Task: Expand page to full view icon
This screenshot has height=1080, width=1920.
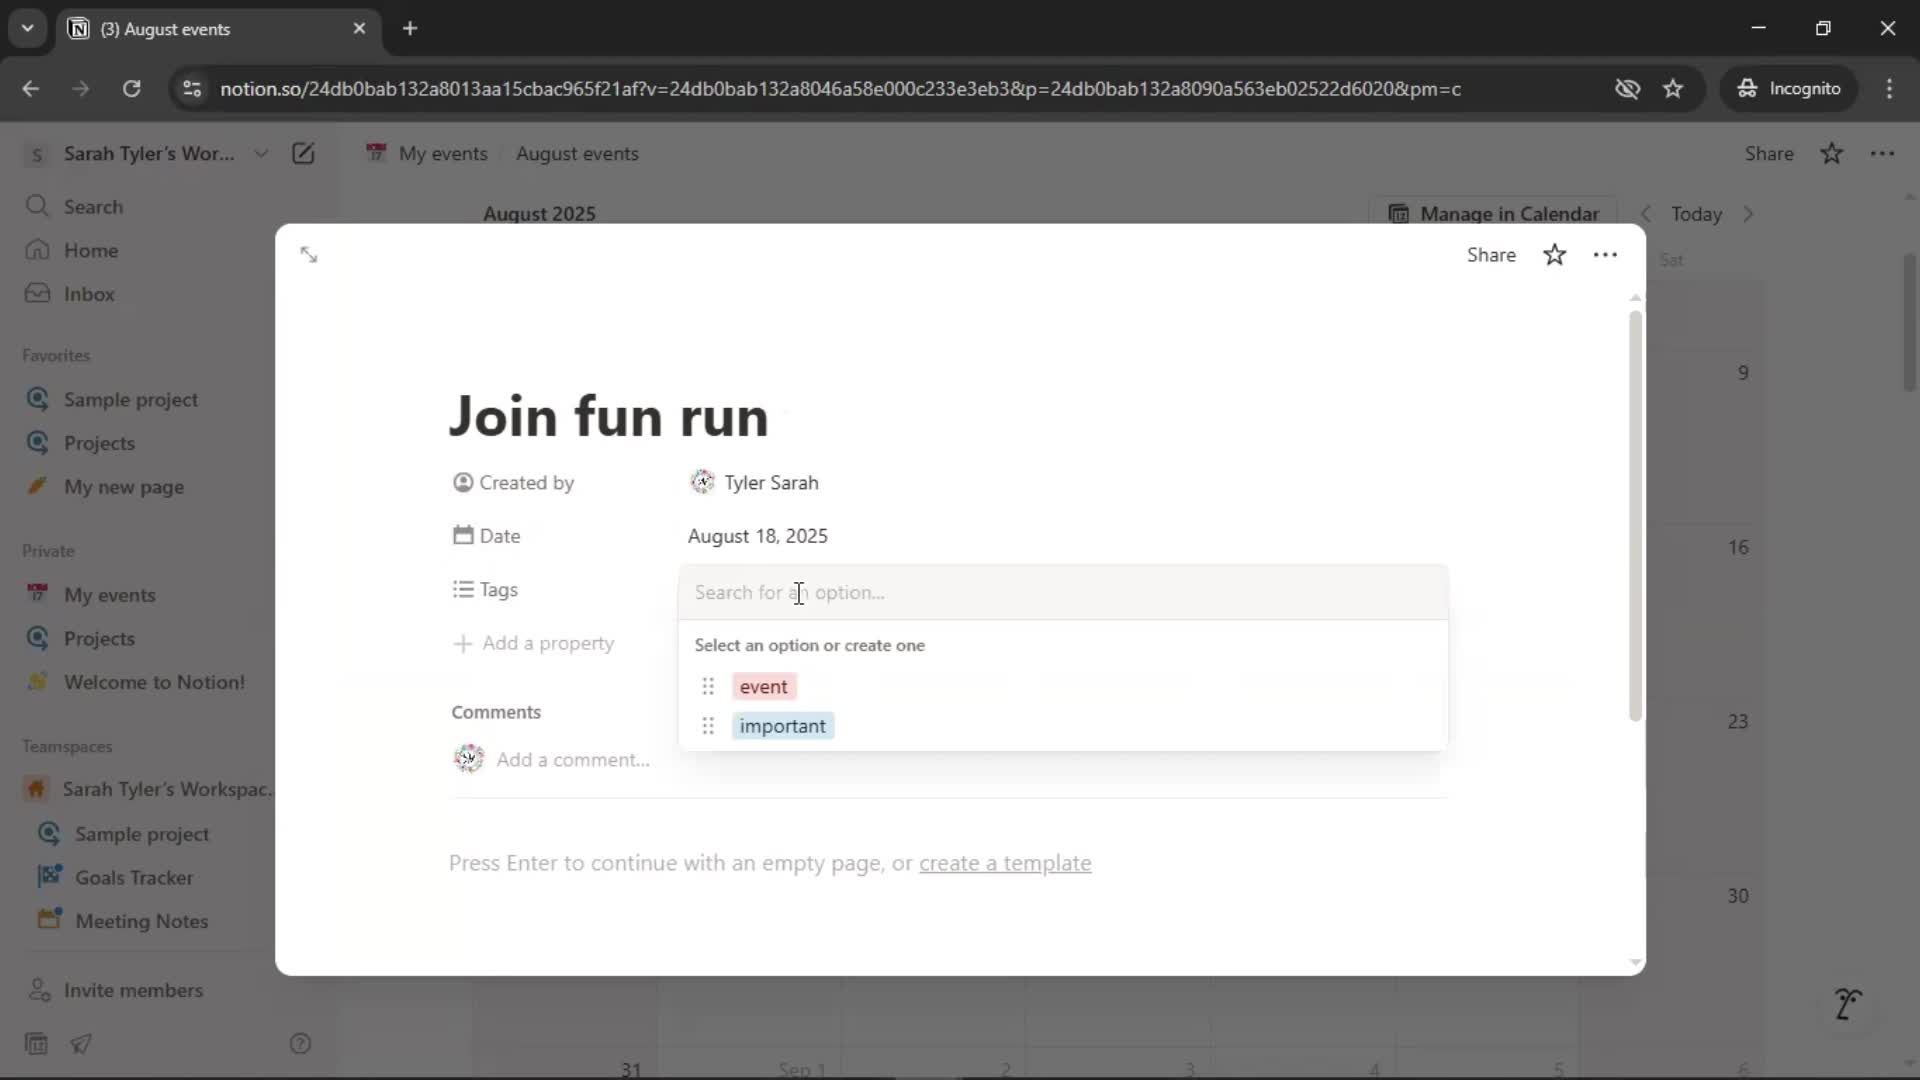Action: click(308, 255)
